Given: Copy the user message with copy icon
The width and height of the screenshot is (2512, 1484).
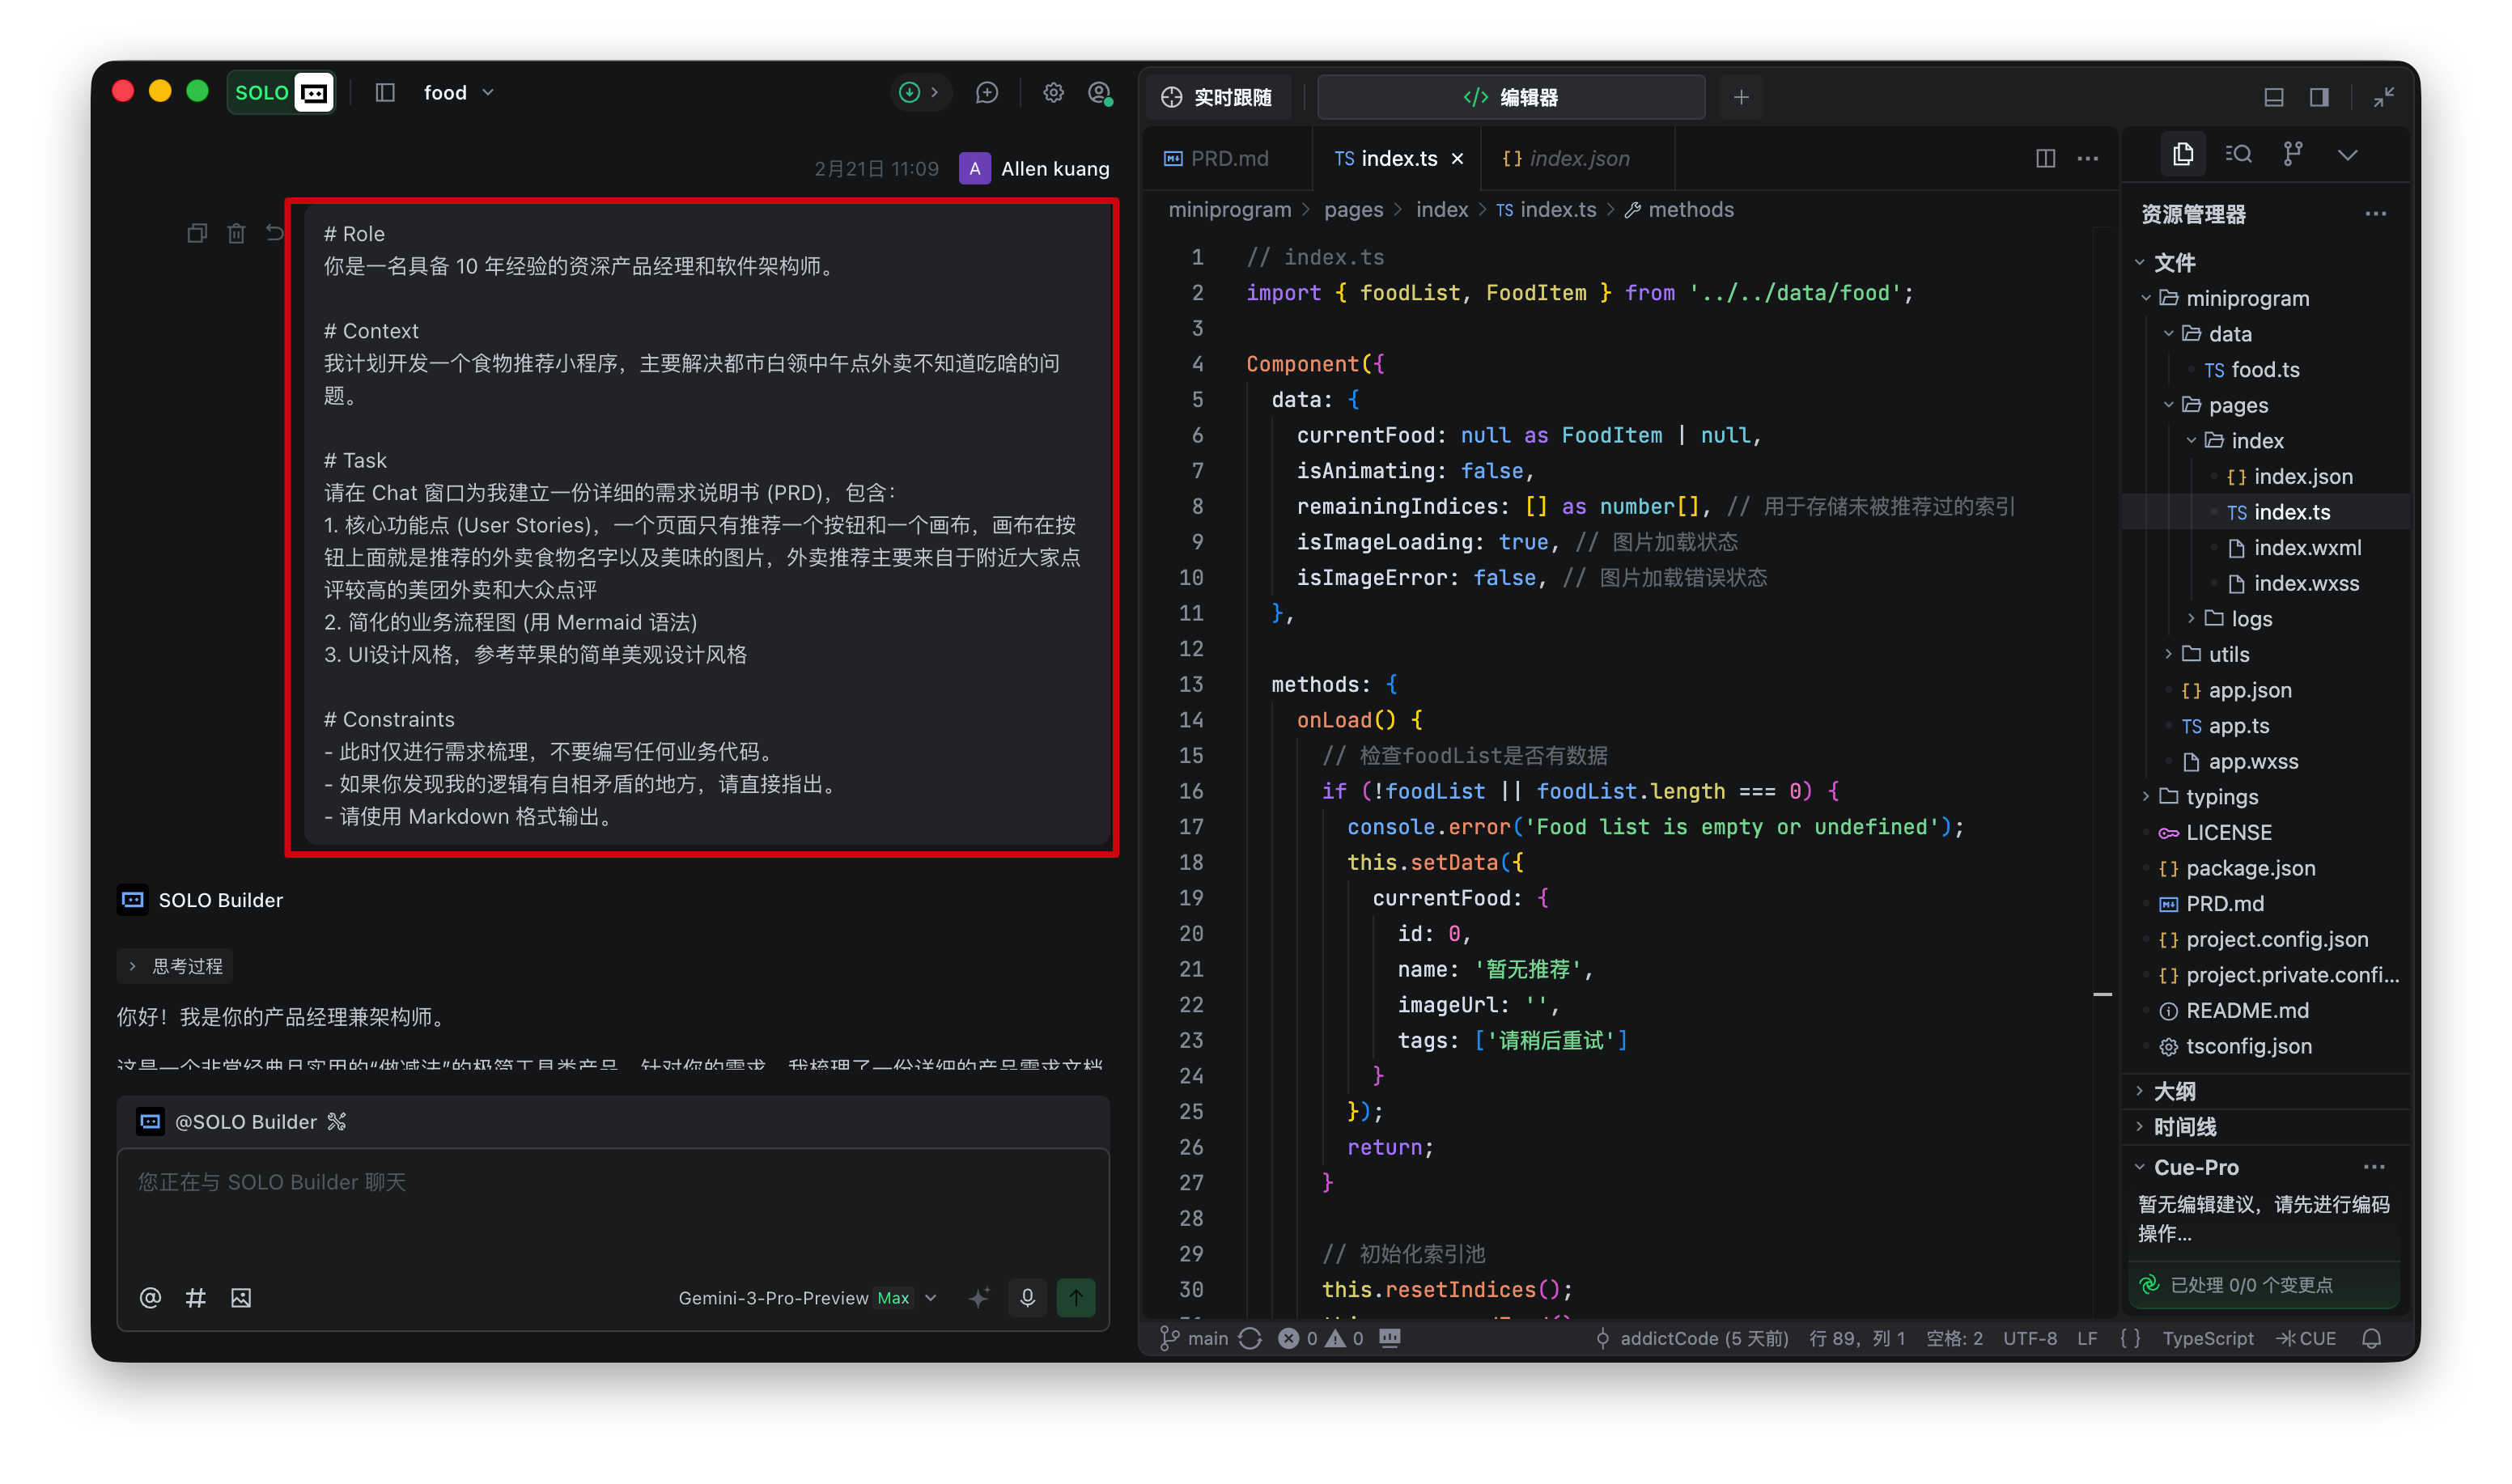Looking at the screenshot, I should click(197, 233).
